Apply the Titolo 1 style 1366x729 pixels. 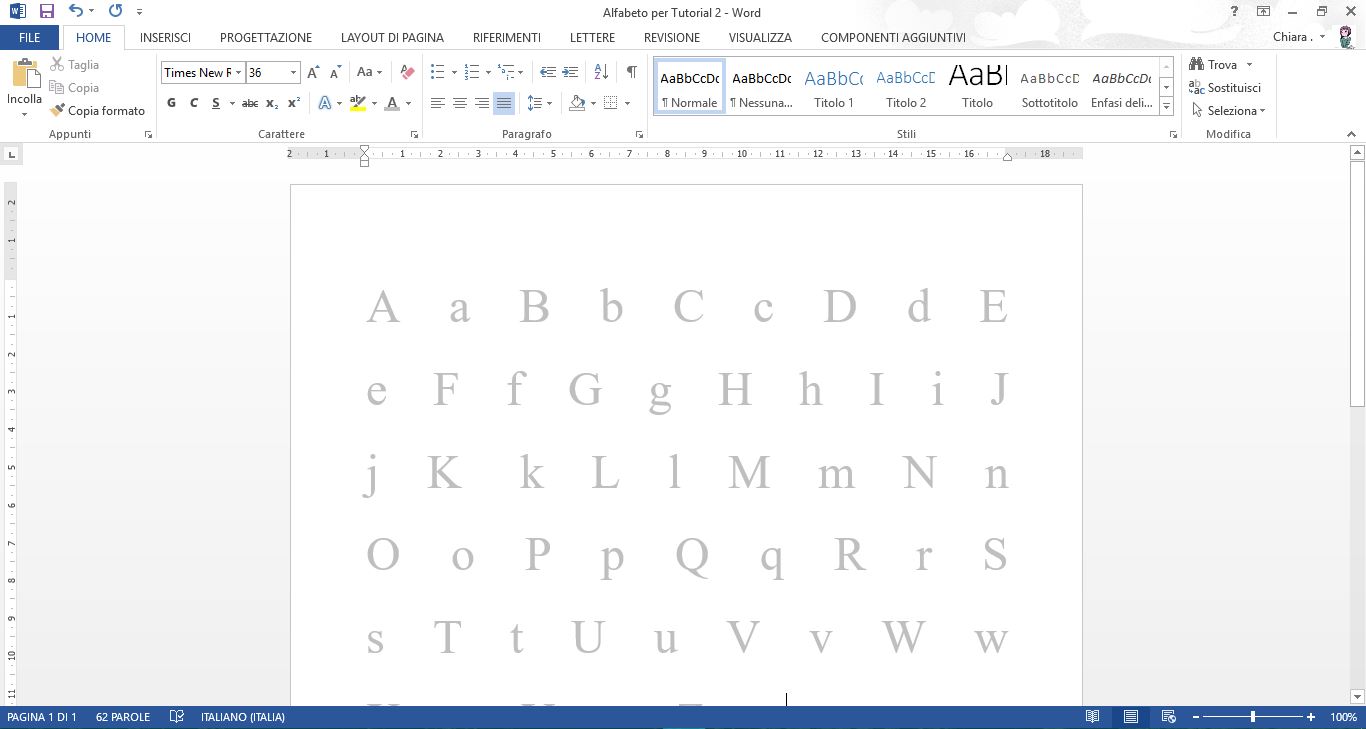[x=834, y=86]
